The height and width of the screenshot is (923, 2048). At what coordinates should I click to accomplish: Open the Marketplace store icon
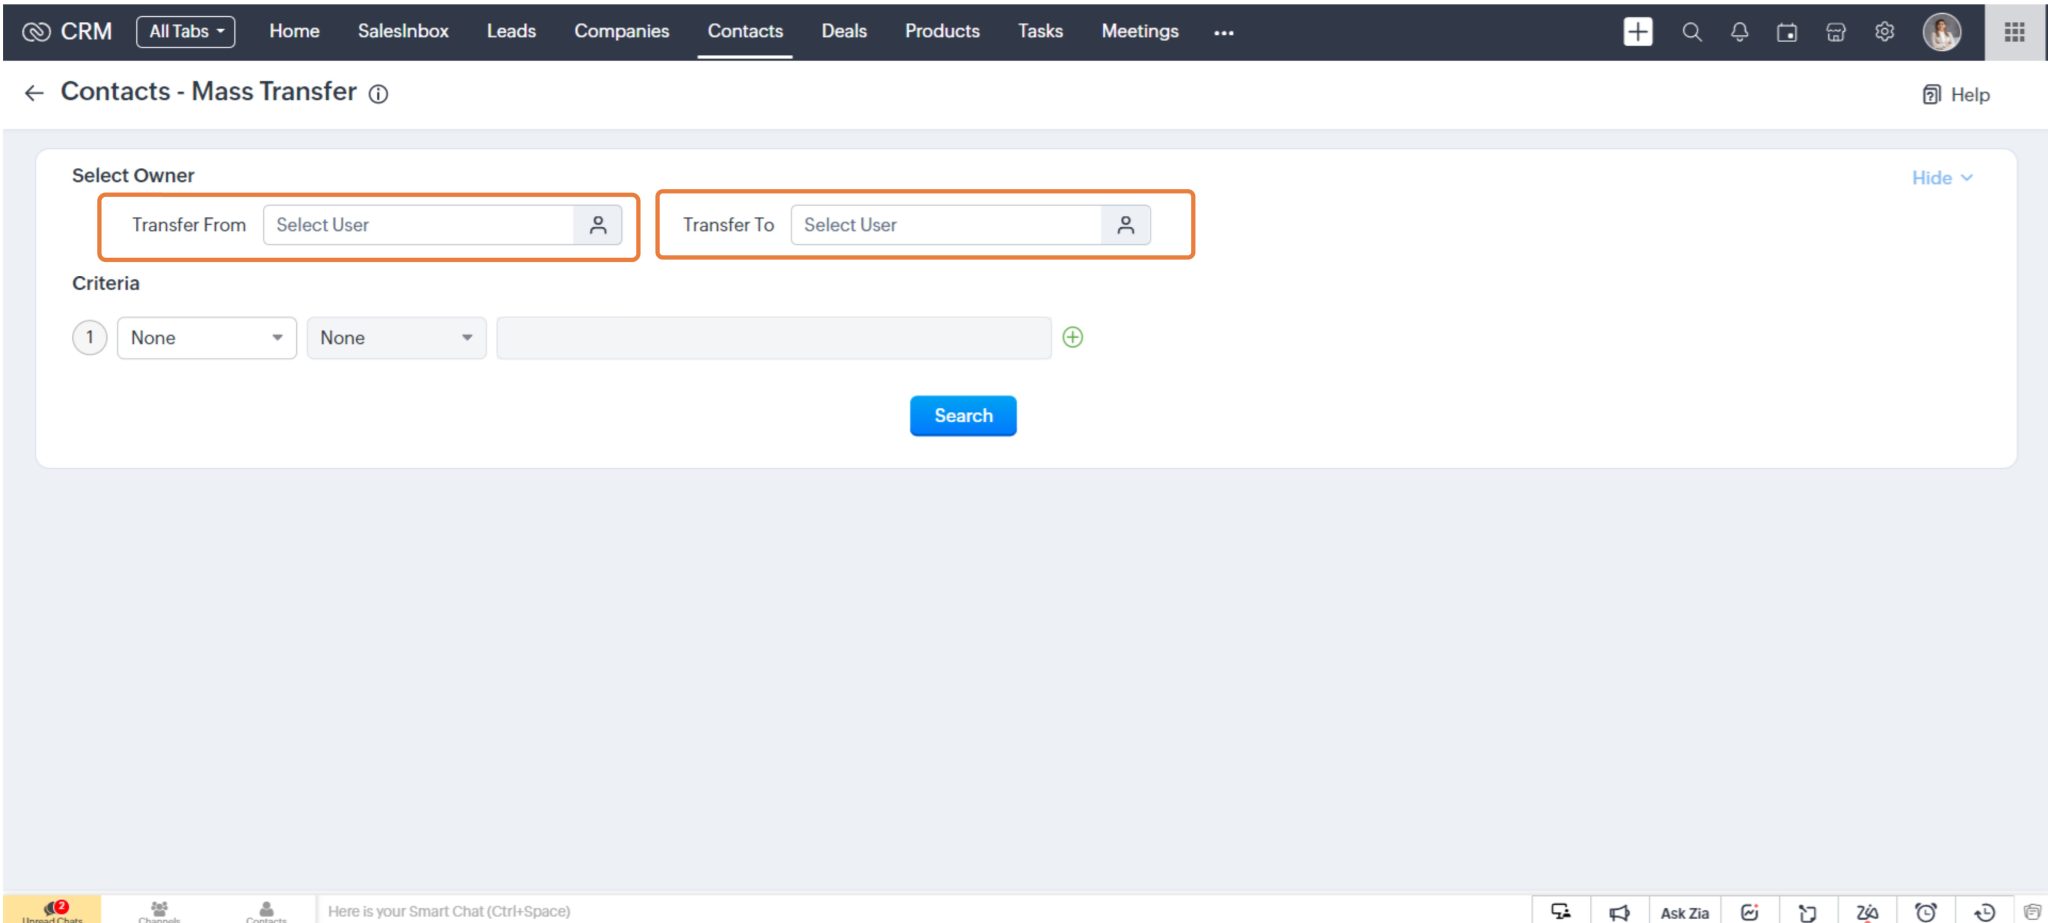click(x=1836, y=31)
